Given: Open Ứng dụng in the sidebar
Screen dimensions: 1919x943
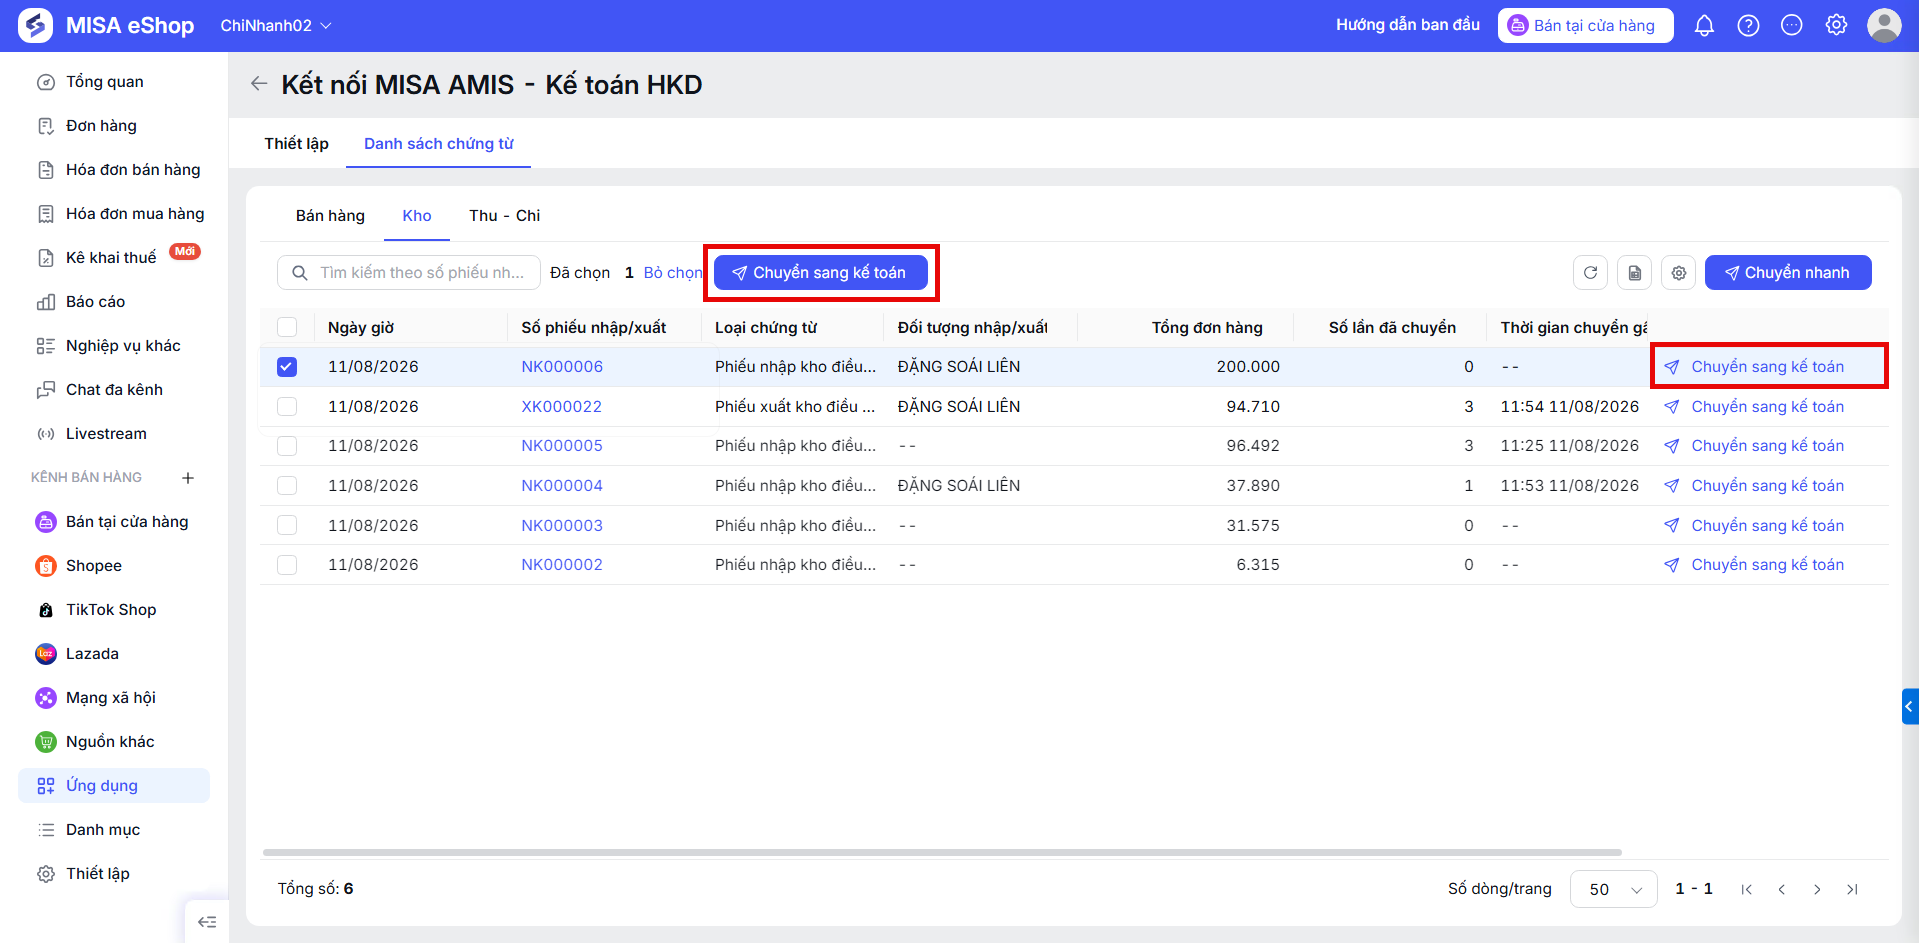Looking at the screenshot, I should [114, 786].
